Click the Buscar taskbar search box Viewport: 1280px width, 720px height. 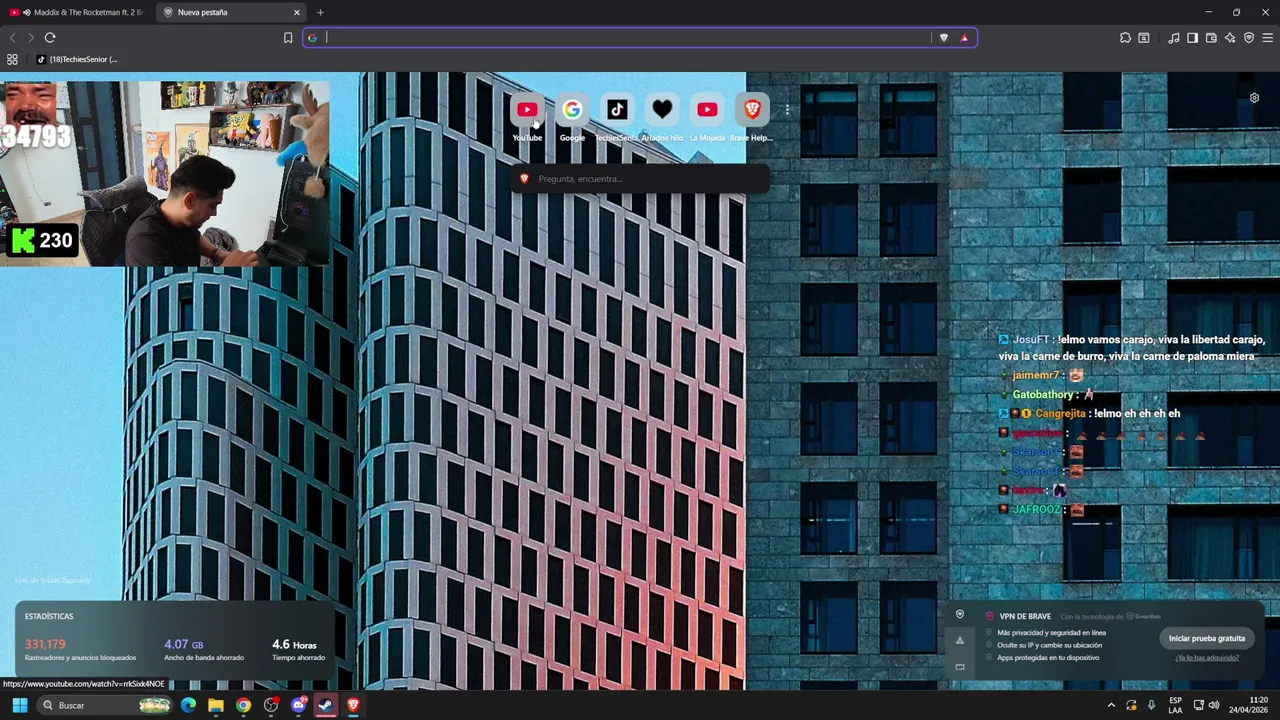(106, 705)
